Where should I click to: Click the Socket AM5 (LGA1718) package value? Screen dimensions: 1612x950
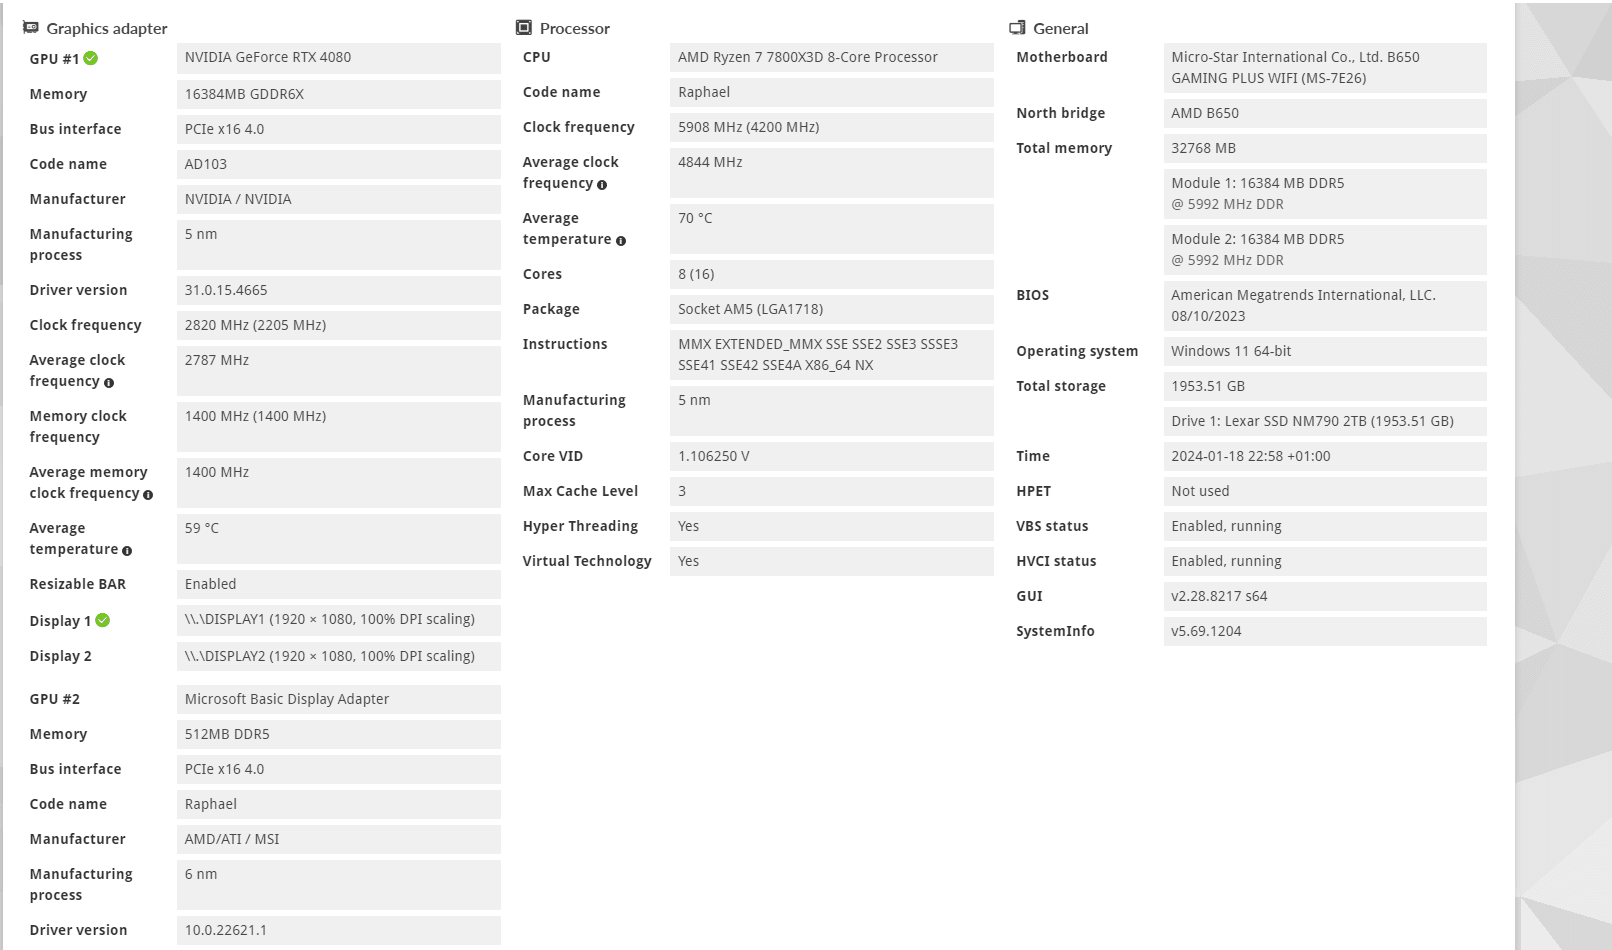click(x=832, y=309)
